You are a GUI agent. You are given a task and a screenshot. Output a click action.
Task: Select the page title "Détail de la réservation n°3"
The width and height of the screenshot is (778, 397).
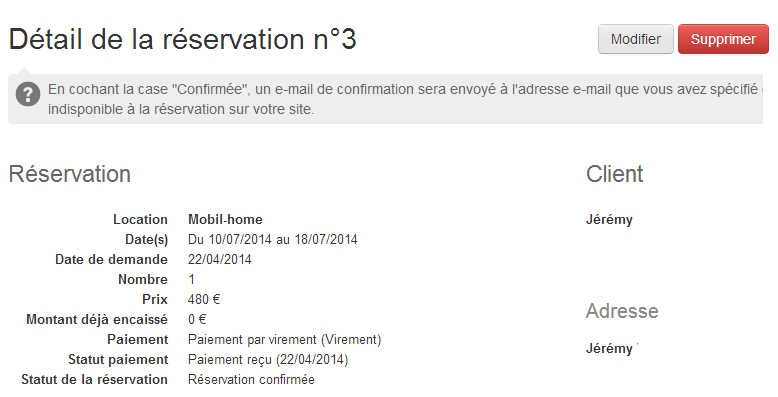coord(183,39)
